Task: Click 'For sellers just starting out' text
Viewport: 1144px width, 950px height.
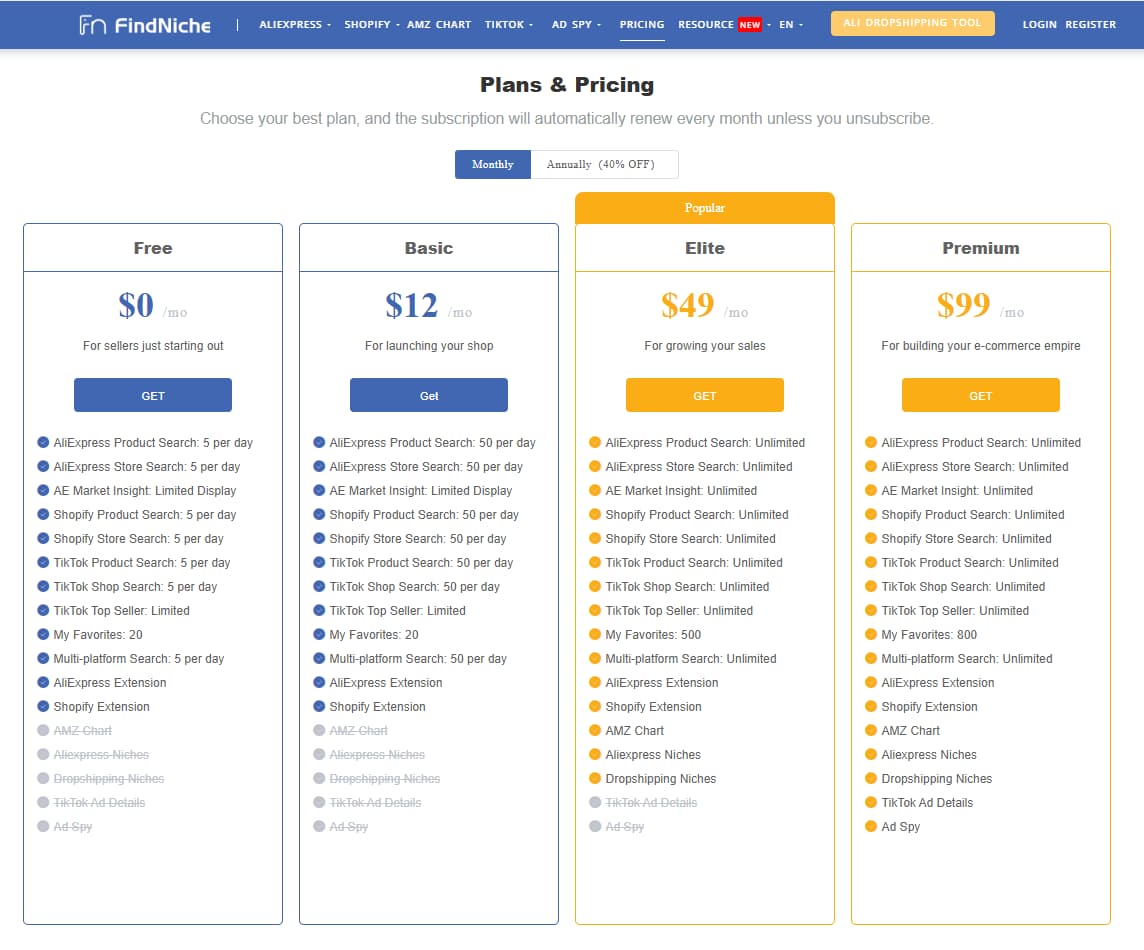Action: point(153,346)
